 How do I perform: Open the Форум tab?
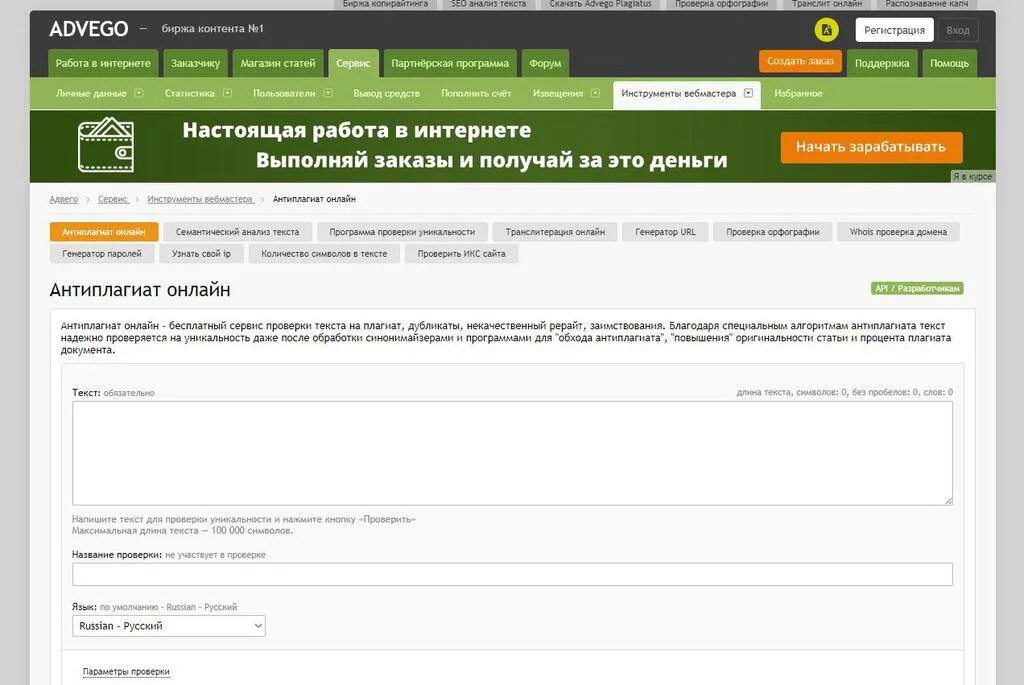[545, 63]
